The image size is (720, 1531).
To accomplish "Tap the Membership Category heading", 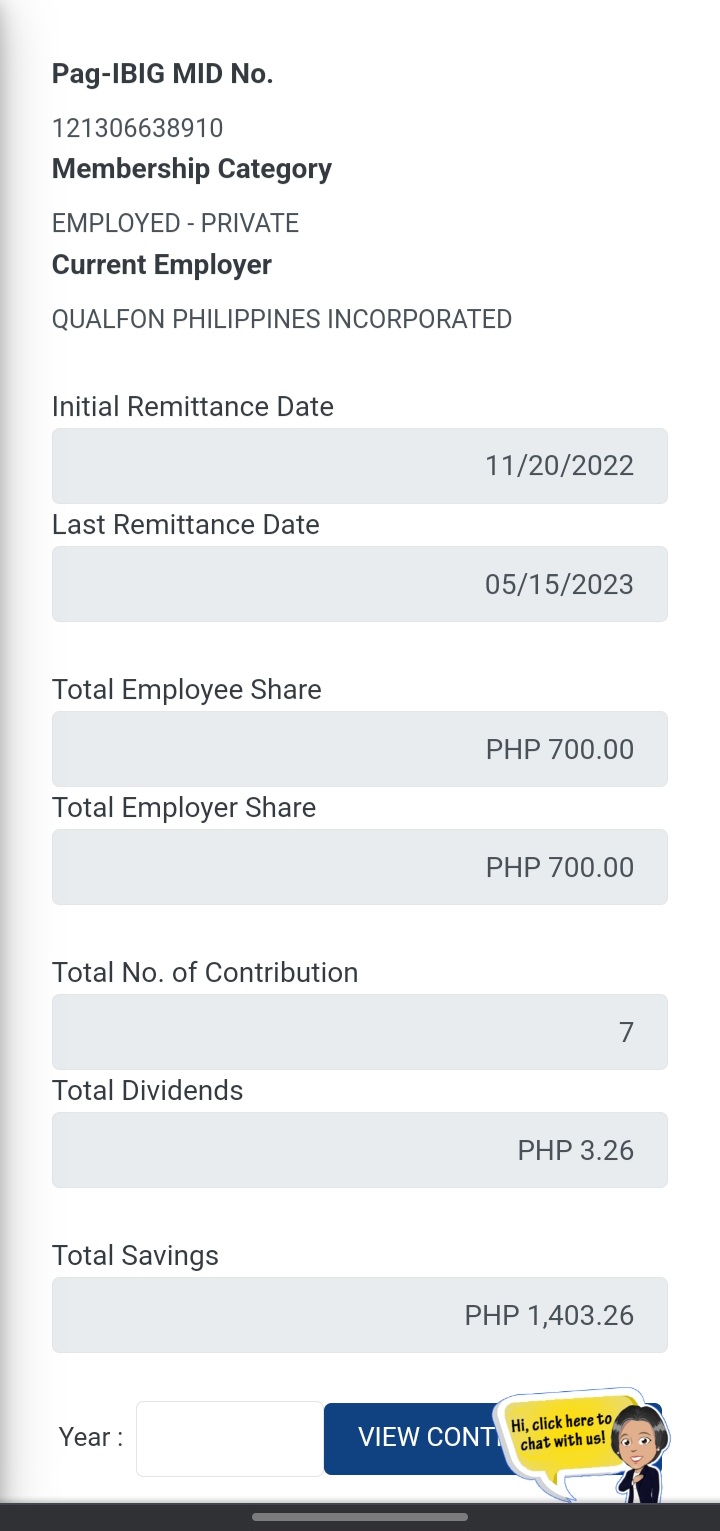I will [x=191, y=169].
